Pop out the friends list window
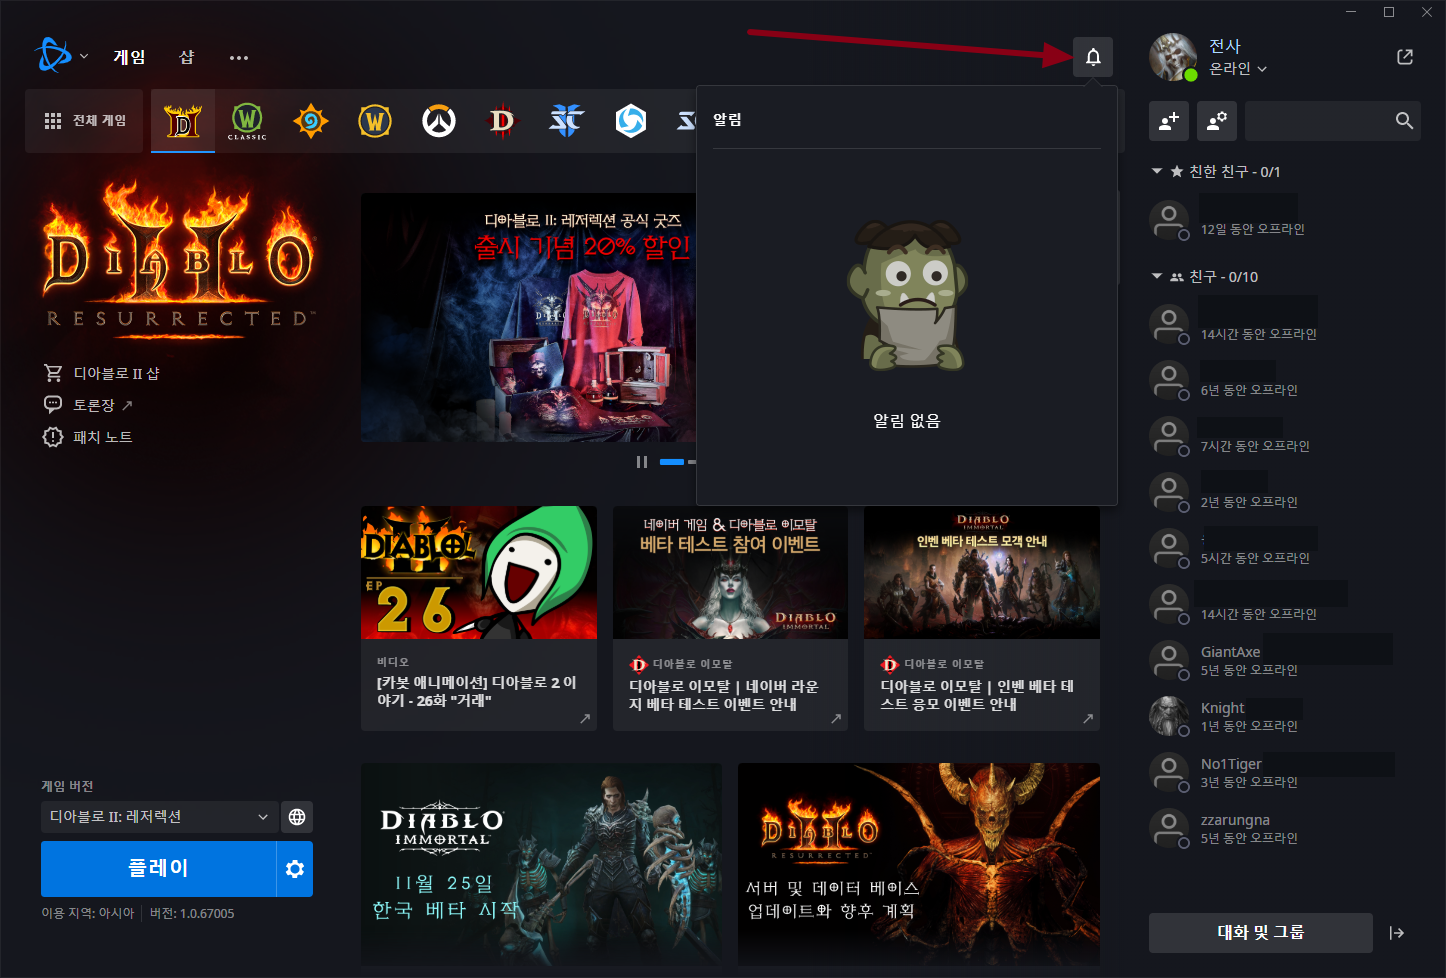This screenshot has width=1446, height=978. coord(1405,57)
